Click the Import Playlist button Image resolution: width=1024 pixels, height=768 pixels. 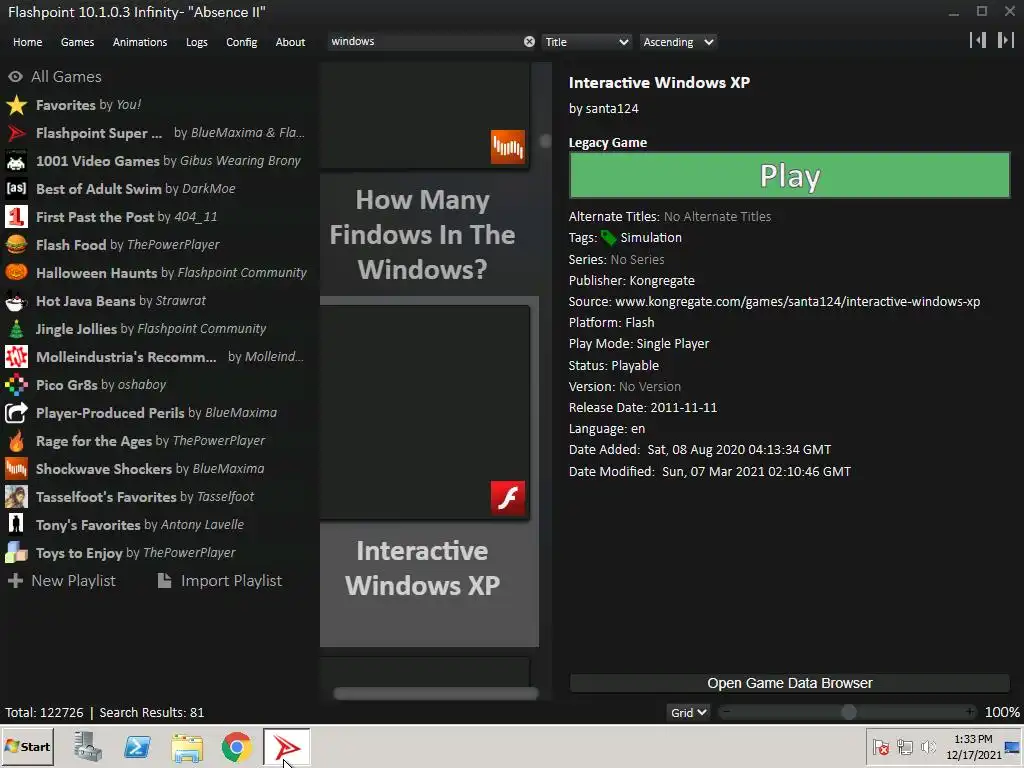[220, 581]
